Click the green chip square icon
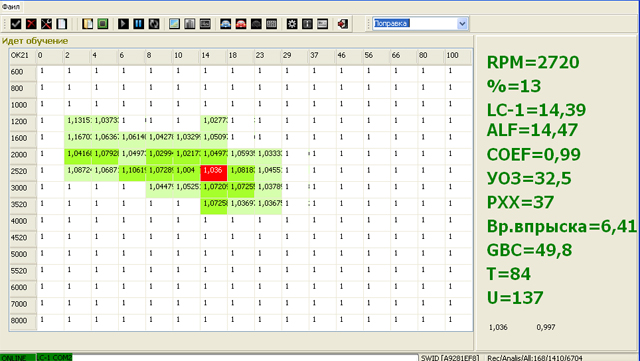The width and height of the screenshot is (640, 361). coord(103,24)
